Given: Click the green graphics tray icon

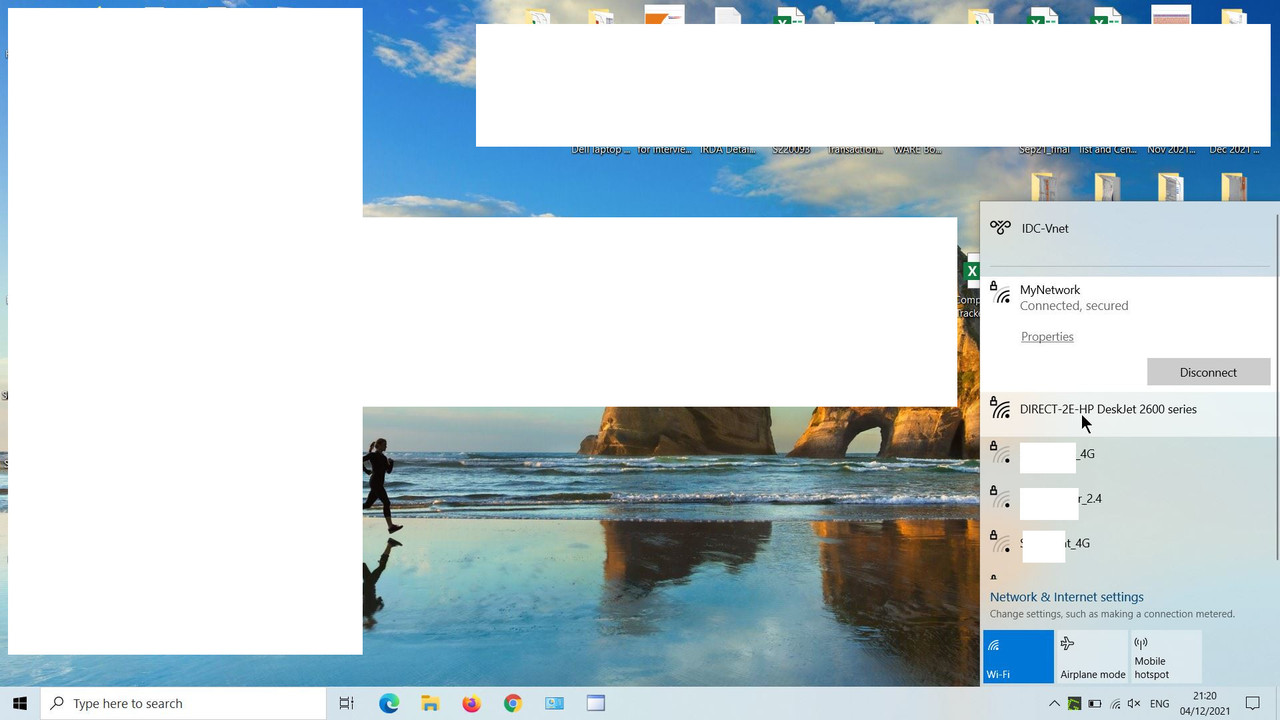Looking at the screenshot, I should coord(1074,704).
